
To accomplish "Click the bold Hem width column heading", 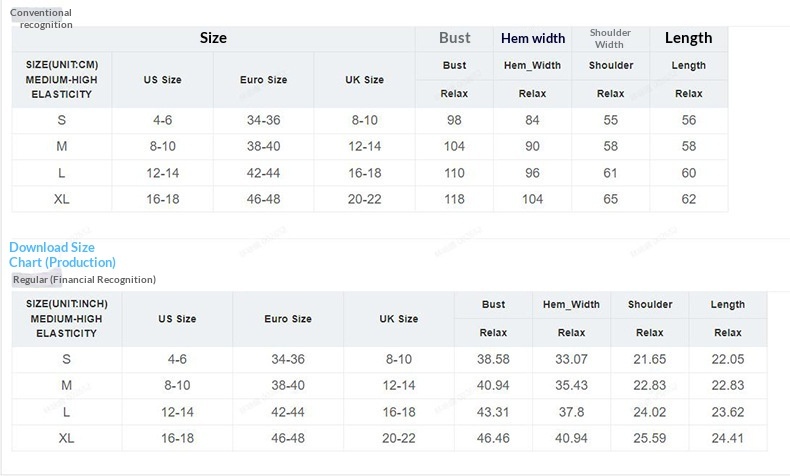I will pos(533,39).
